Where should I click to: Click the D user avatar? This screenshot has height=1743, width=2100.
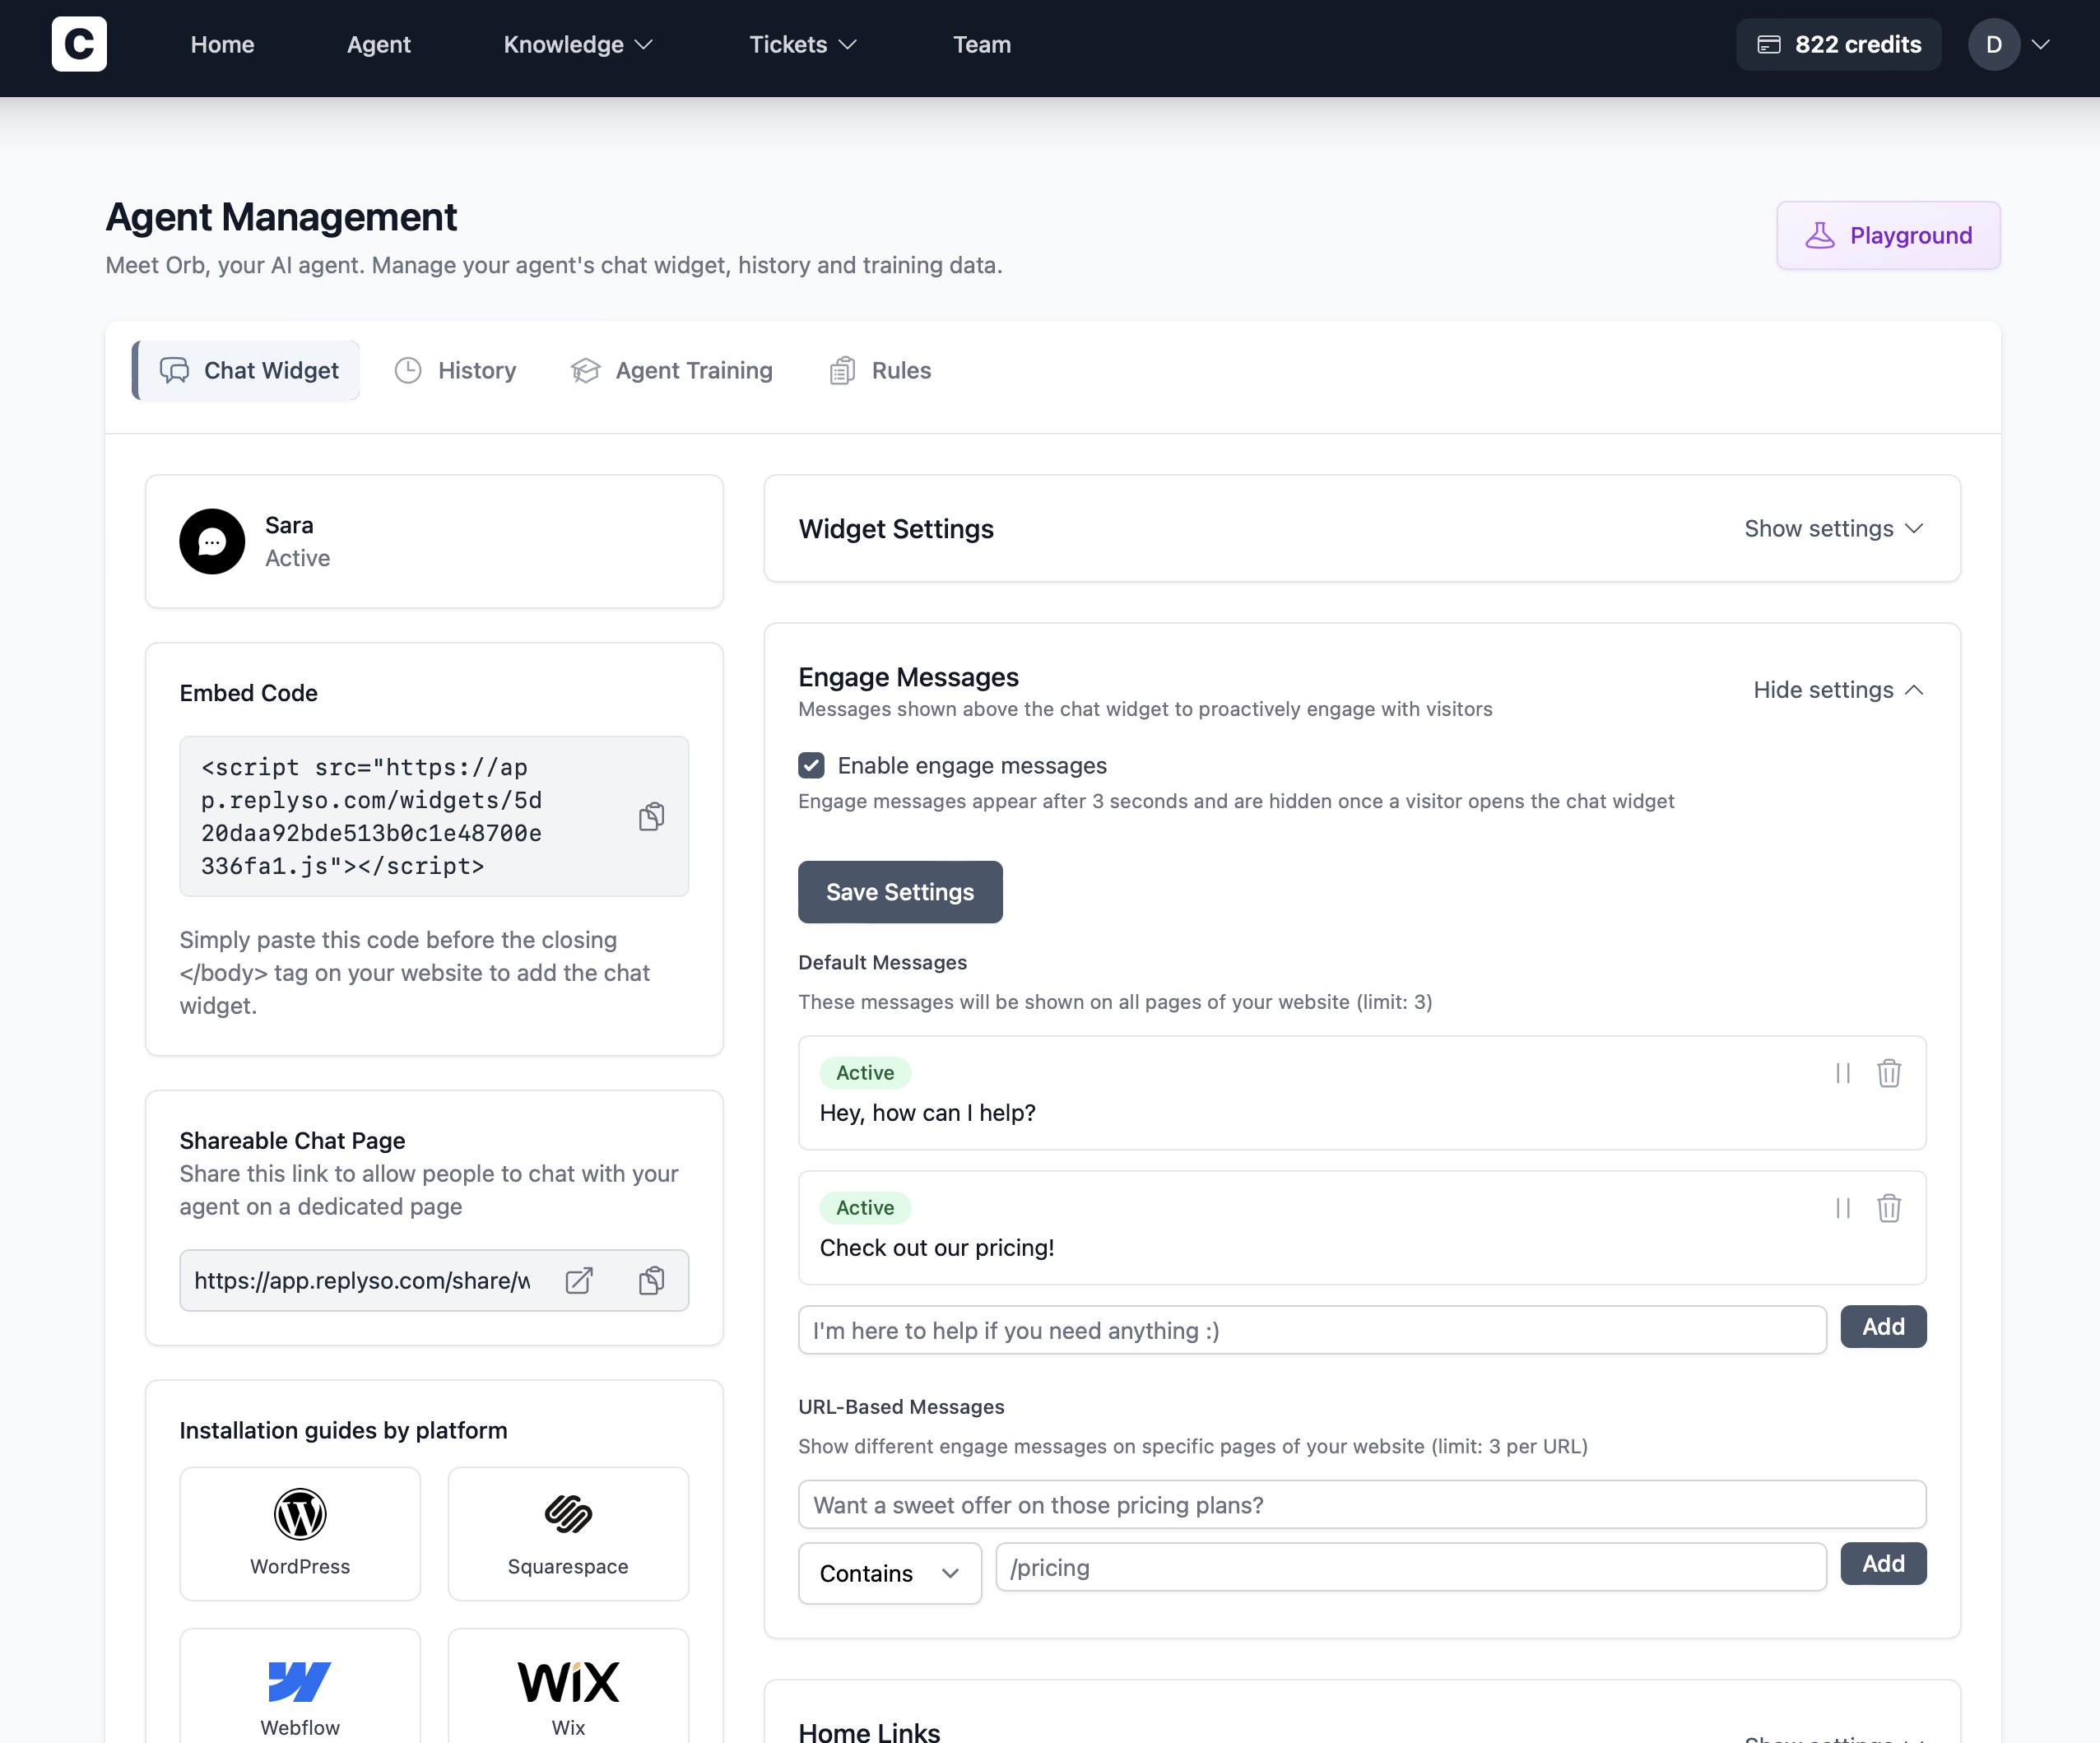1994,44
